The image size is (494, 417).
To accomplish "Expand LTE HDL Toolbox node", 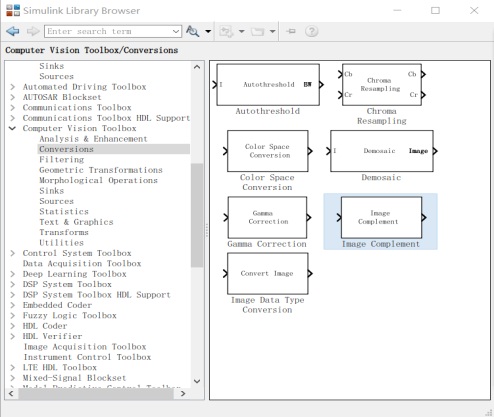I will pyautogui.click(x=13, y=368).
